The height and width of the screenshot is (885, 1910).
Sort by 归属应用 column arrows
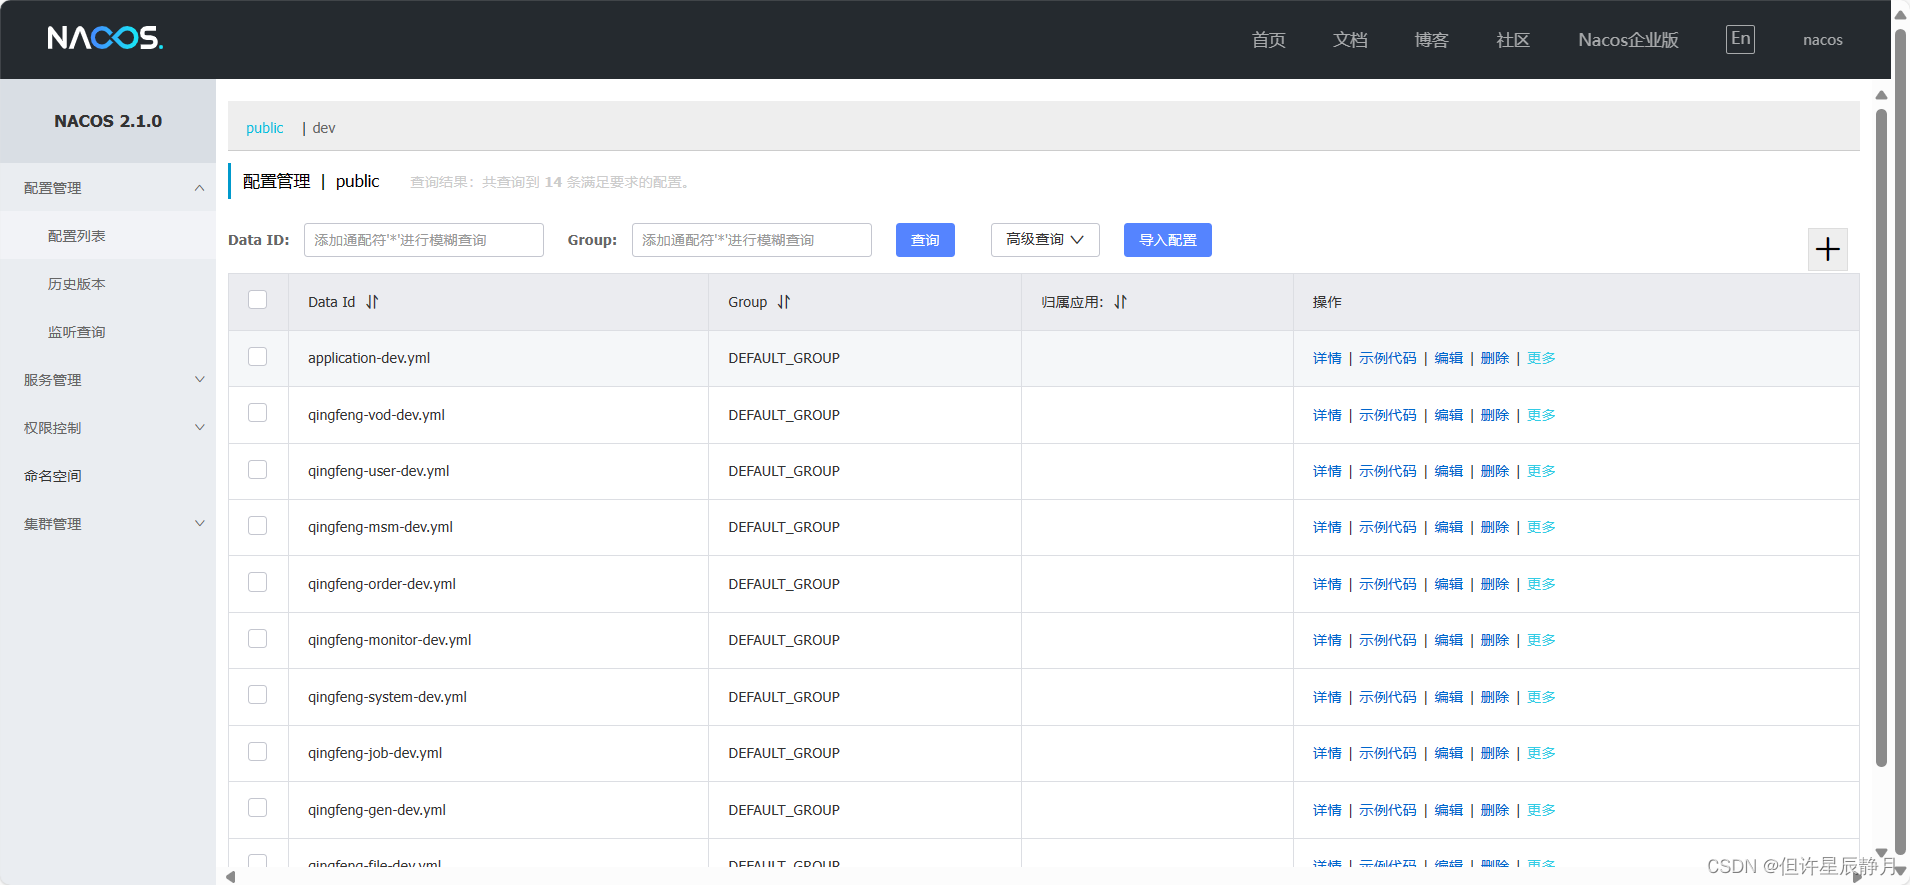tap(1120, 302)
